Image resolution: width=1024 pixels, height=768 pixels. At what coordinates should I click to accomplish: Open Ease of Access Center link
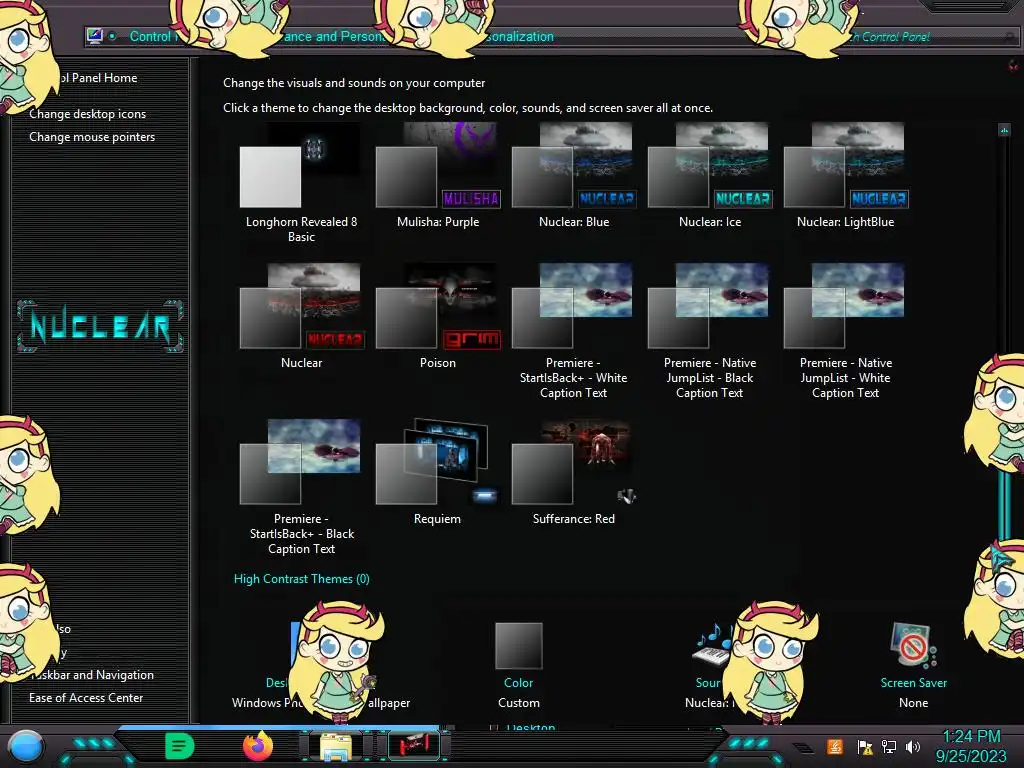(86, 697)
